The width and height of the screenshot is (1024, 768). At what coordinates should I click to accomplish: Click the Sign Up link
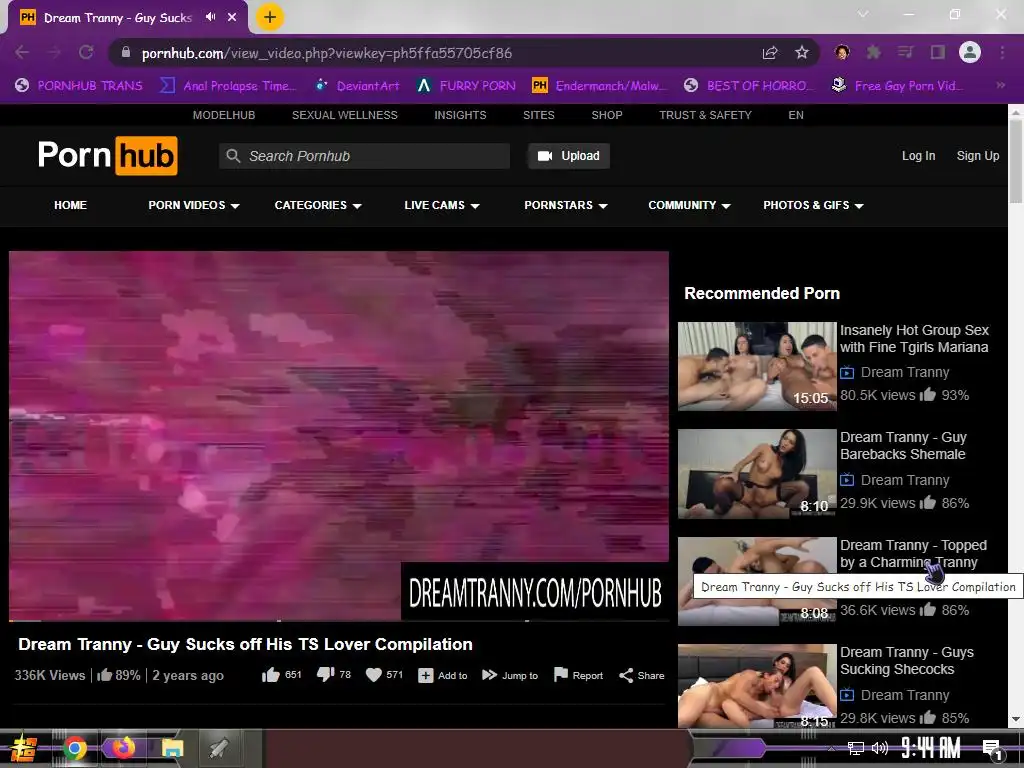tap(978, 156)
